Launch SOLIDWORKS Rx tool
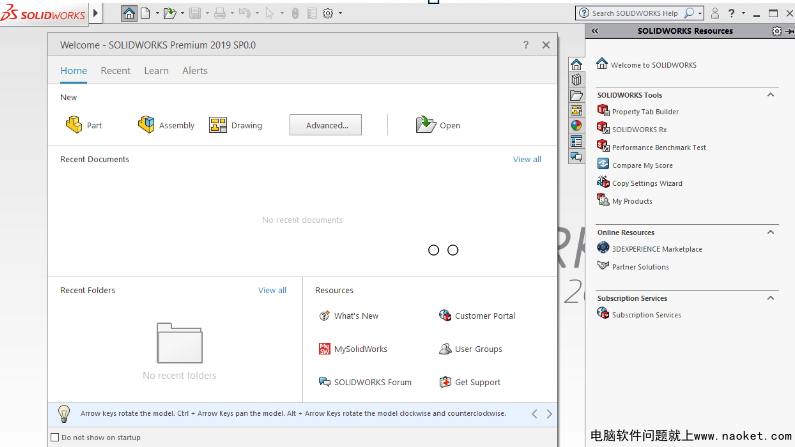 [x=632, y=129]
